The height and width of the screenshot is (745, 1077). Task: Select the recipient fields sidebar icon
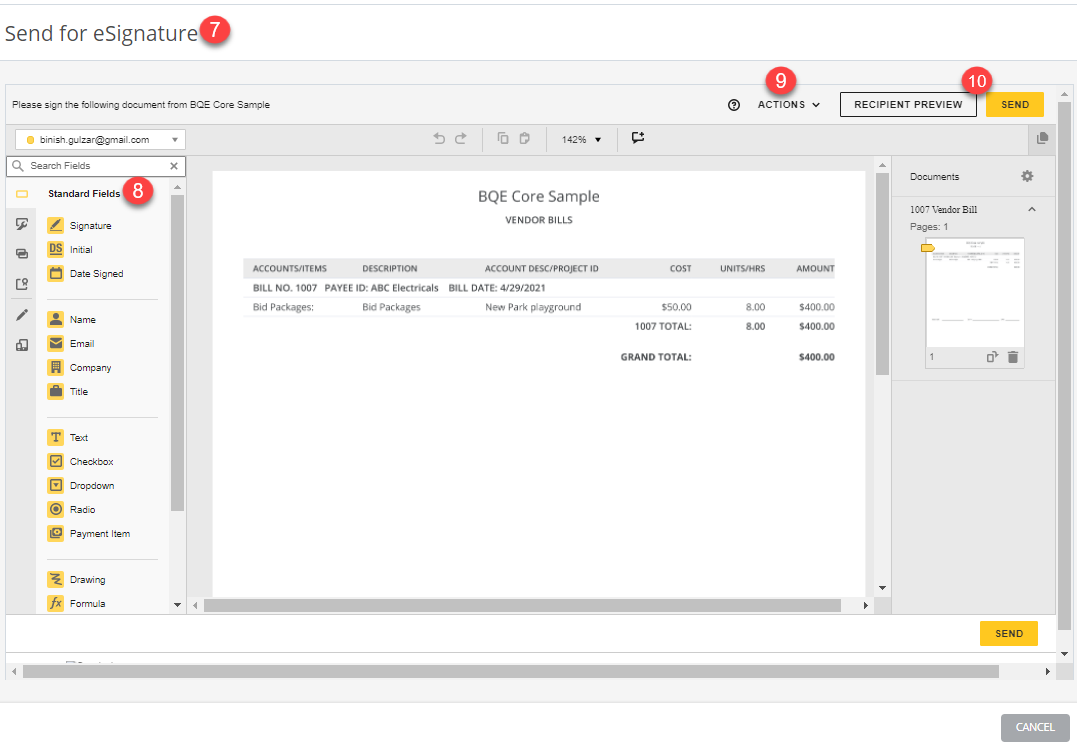point(22,284)
